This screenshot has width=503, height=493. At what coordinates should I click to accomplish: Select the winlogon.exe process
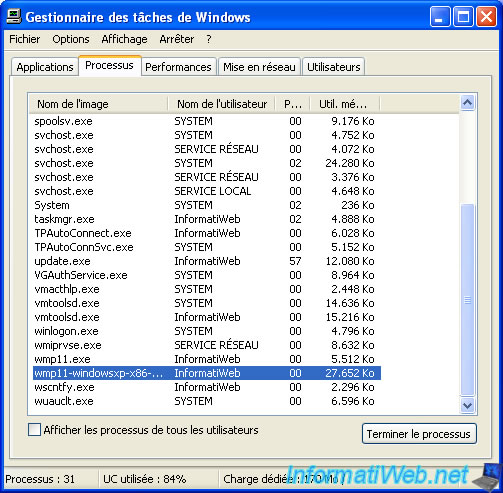(207, 331)
